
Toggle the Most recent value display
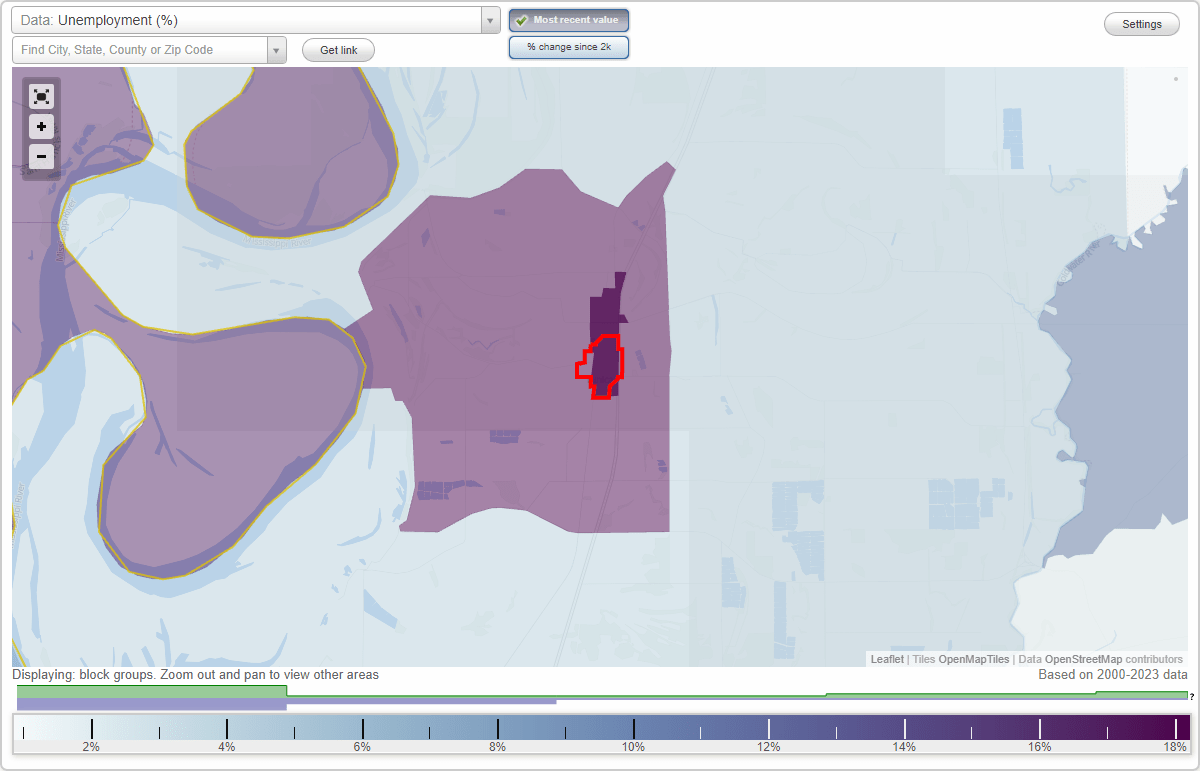(568, 19)
